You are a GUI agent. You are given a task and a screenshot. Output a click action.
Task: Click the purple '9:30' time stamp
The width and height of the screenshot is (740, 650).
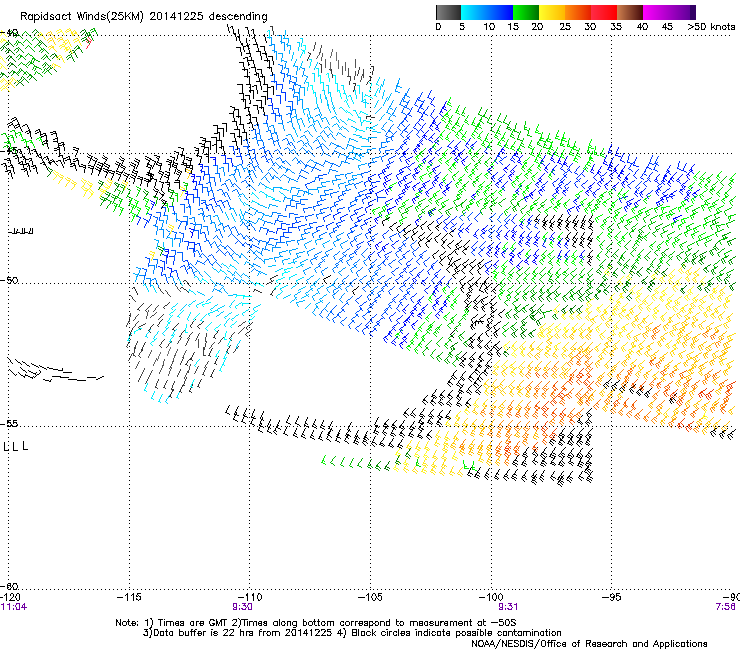[x=242, y=607]
